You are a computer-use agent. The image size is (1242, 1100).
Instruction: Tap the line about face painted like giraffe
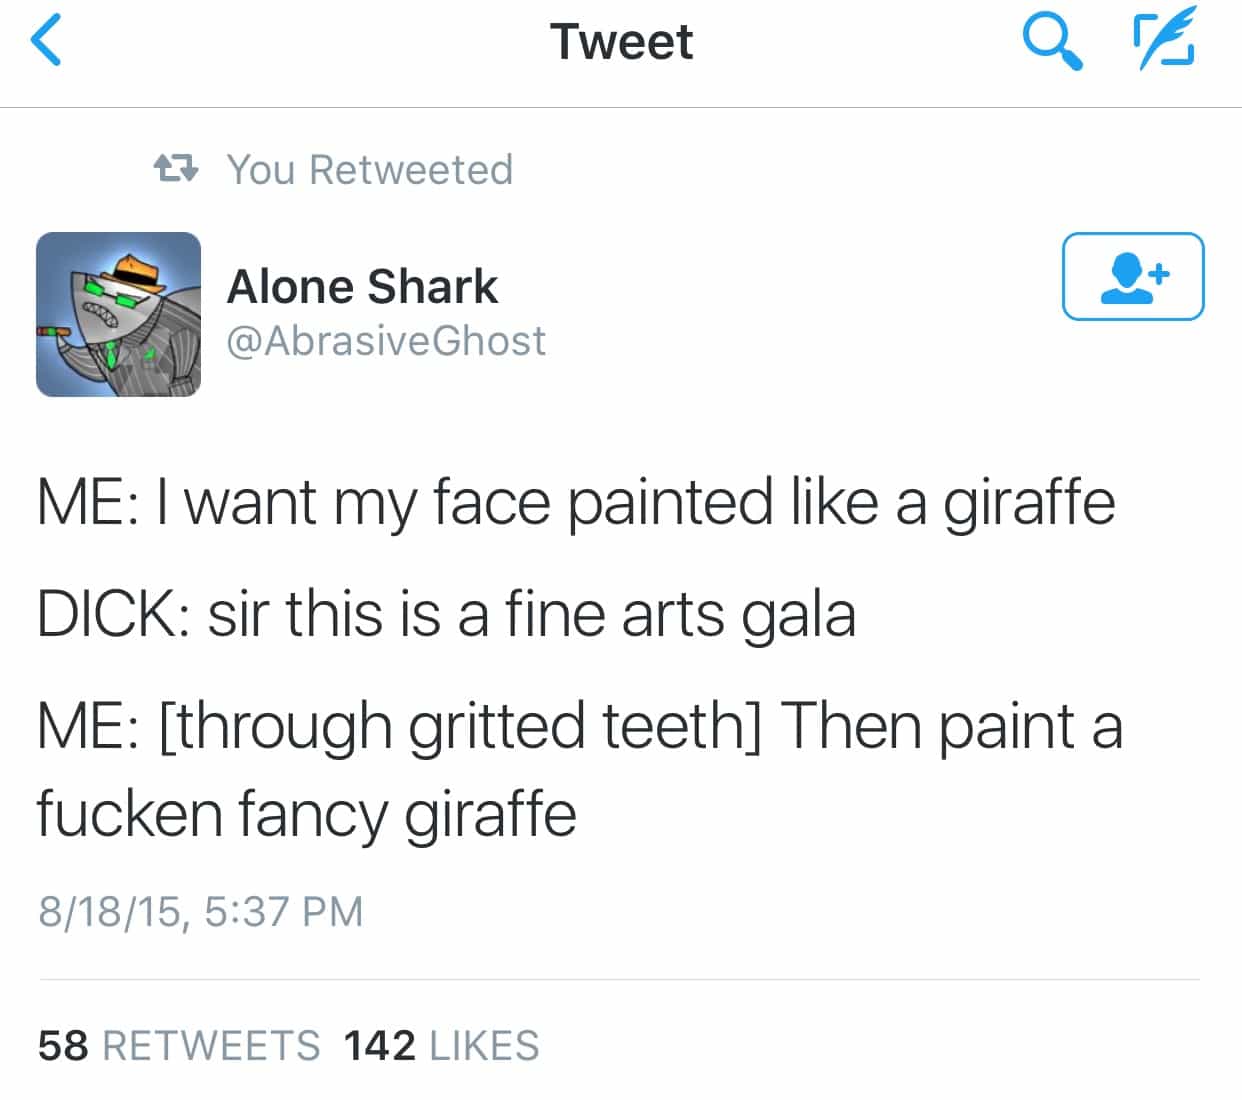(576, 501)
